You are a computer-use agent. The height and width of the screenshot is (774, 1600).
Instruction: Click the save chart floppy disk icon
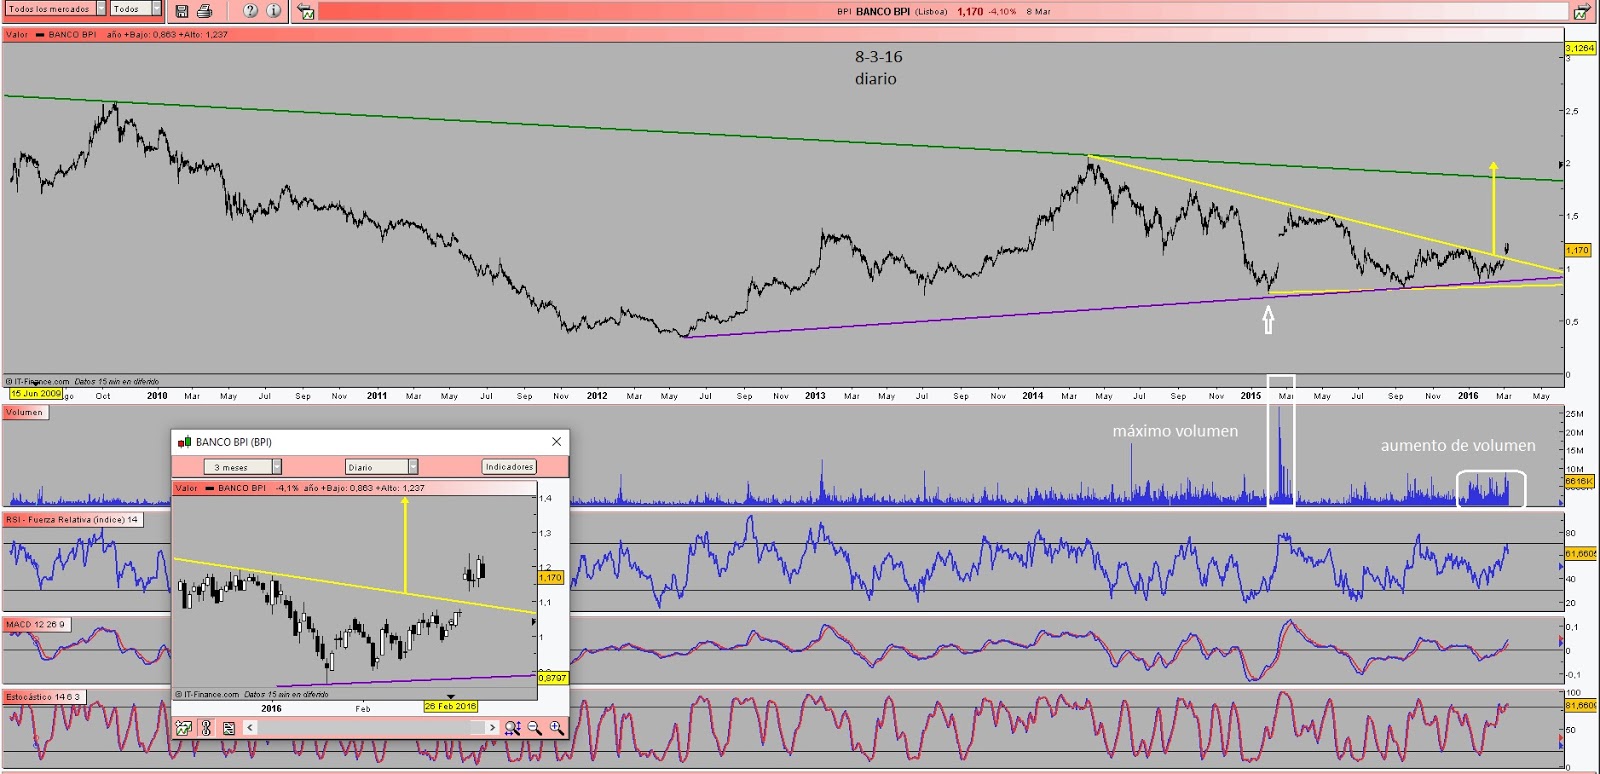(x=182, y=11)
